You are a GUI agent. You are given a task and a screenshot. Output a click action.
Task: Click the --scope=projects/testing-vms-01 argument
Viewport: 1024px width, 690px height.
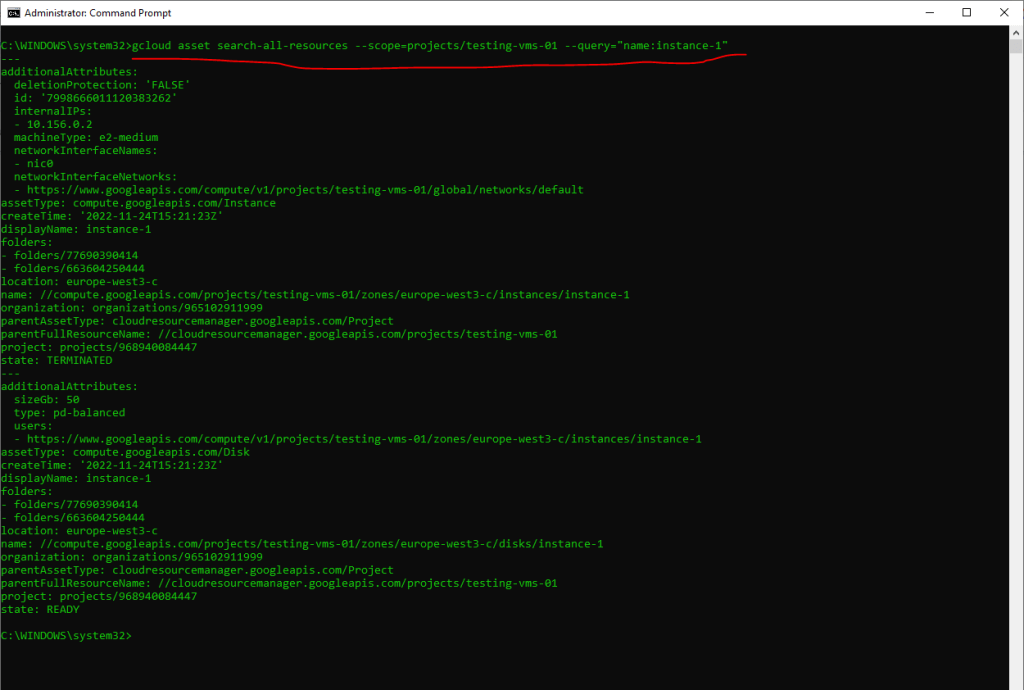click(456, 46)
